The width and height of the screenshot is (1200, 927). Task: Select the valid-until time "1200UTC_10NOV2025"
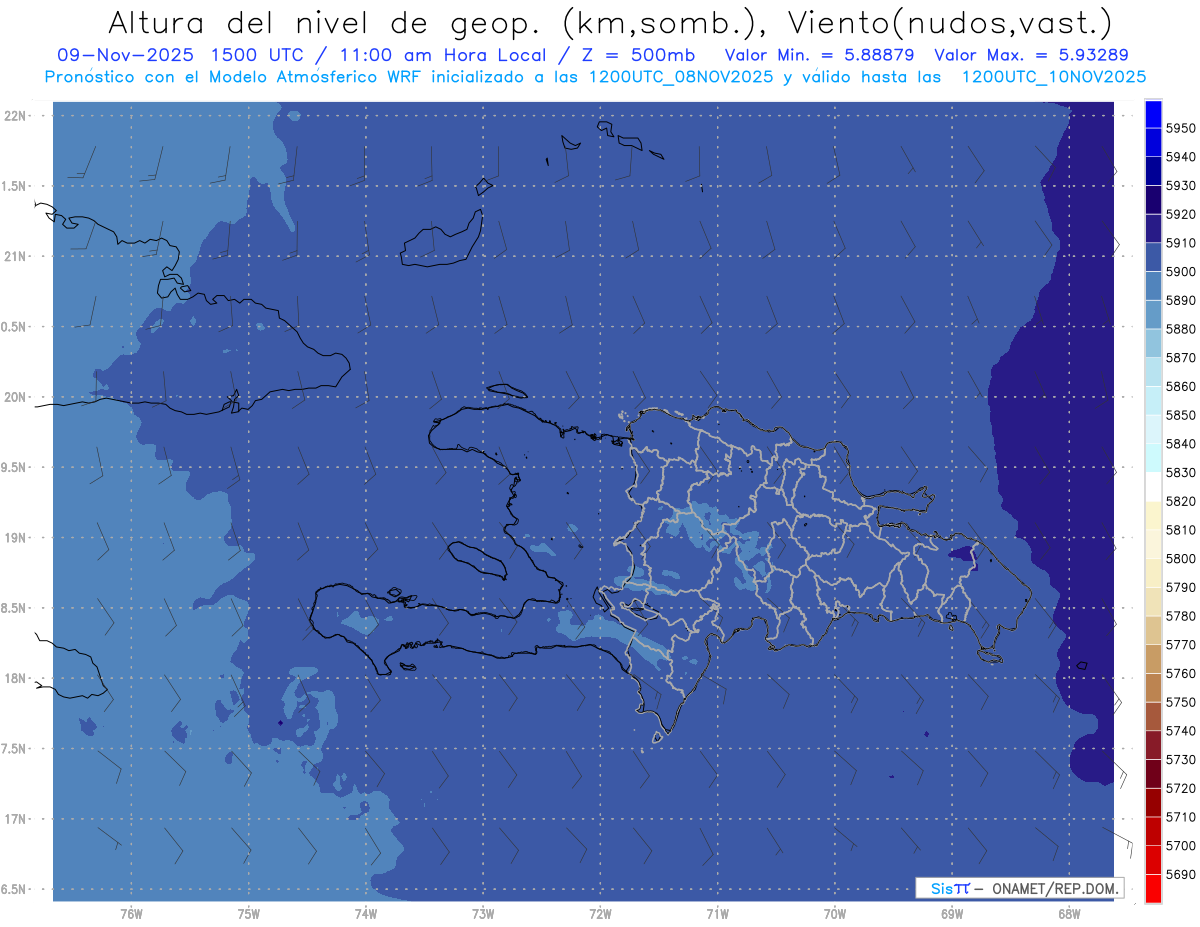click(x=1054, y=76)
